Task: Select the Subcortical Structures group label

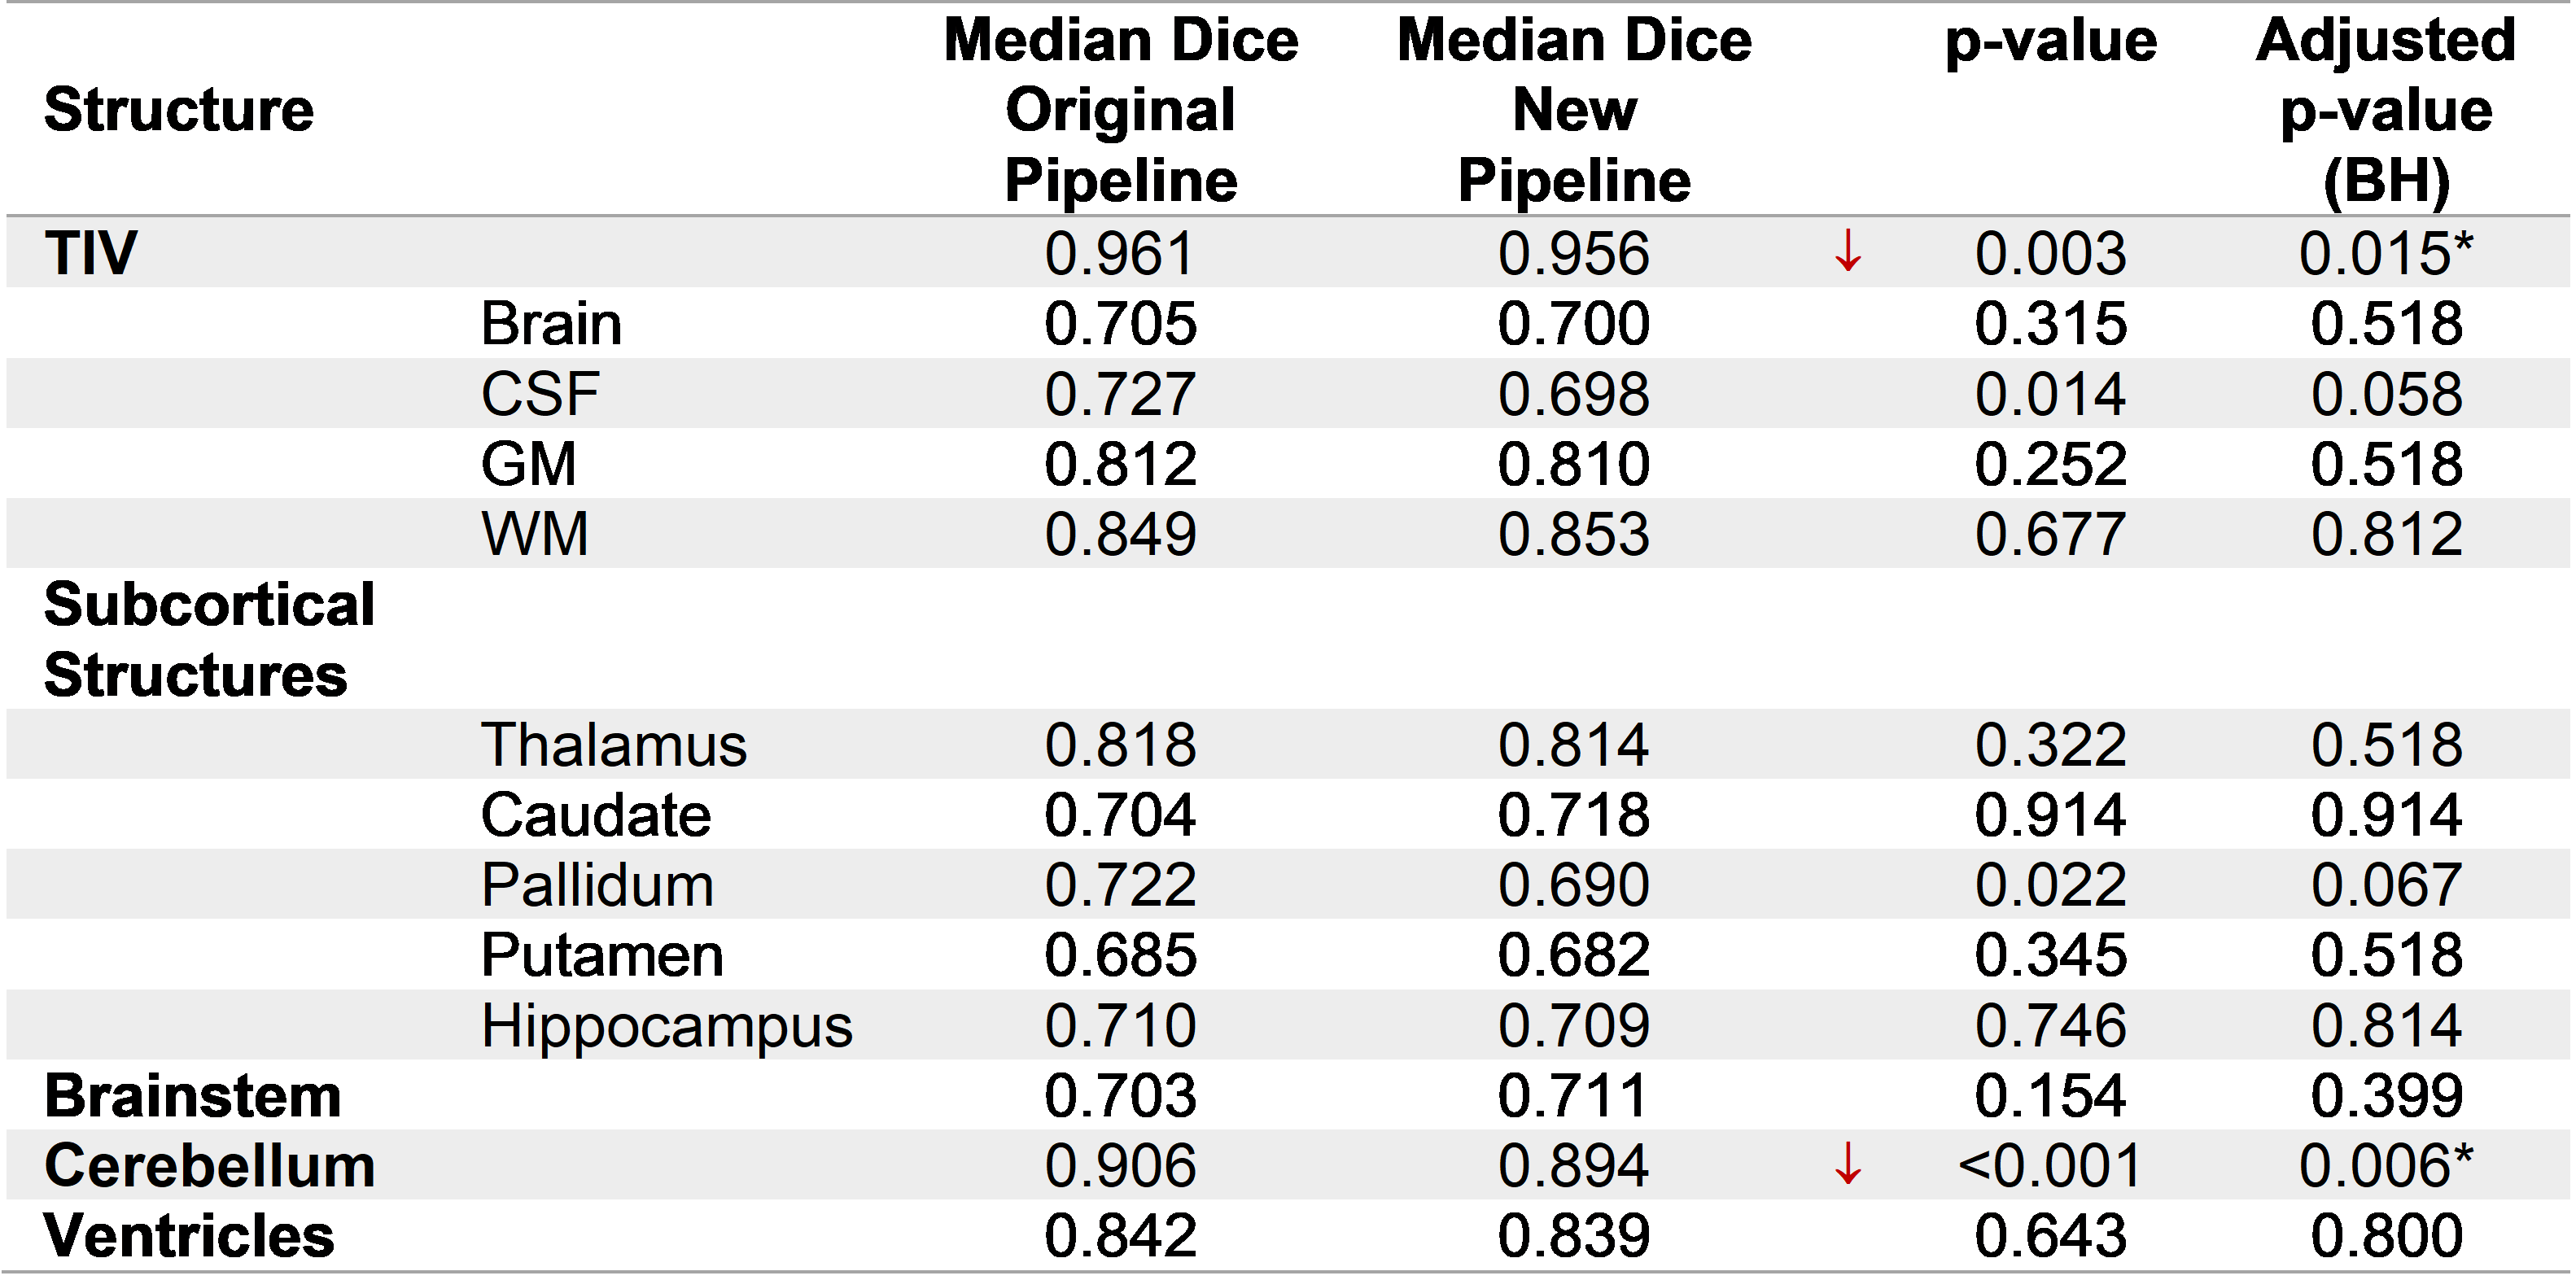Action: pyautogui.click(x=209, y=639)
